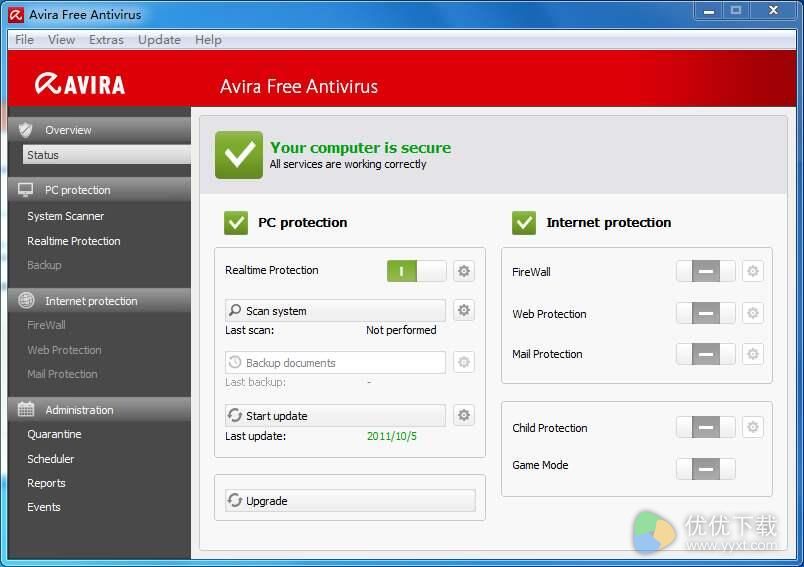804x567 pixels.
Task: Toggle the Game Mode switch
Action: (706, 469)
